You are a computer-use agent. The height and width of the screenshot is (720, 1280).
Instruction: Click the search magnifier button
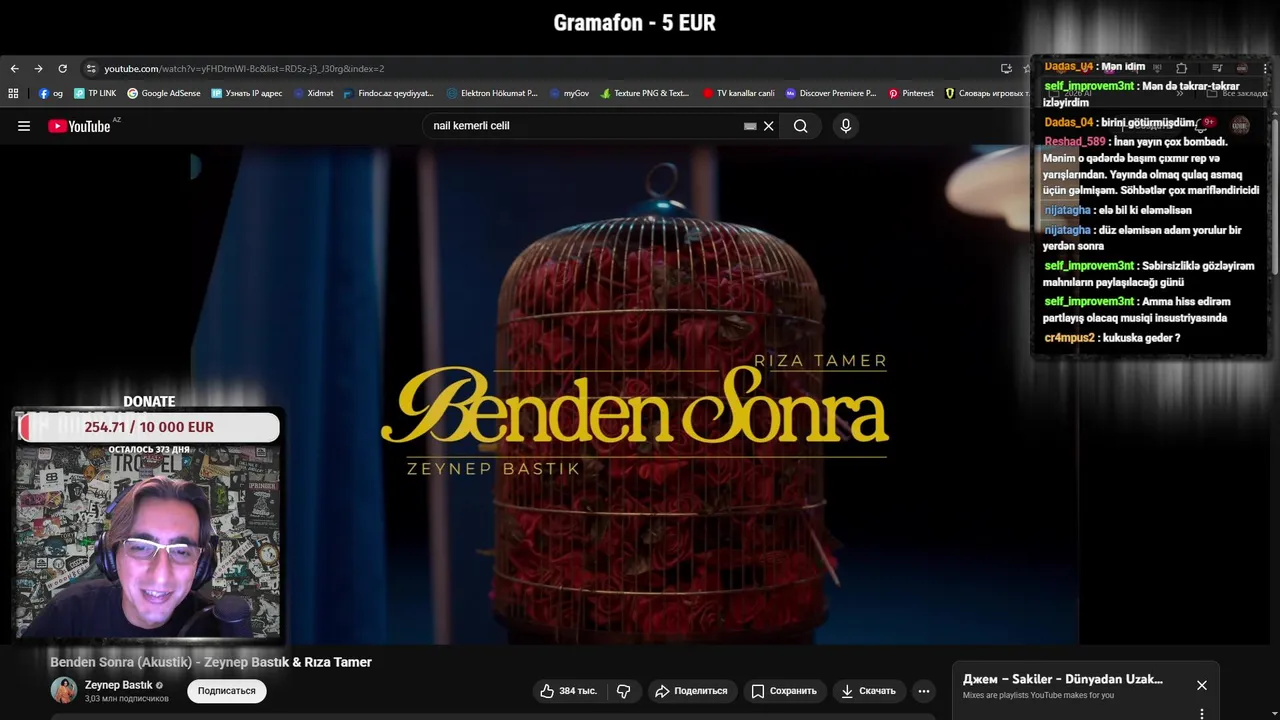800,126
